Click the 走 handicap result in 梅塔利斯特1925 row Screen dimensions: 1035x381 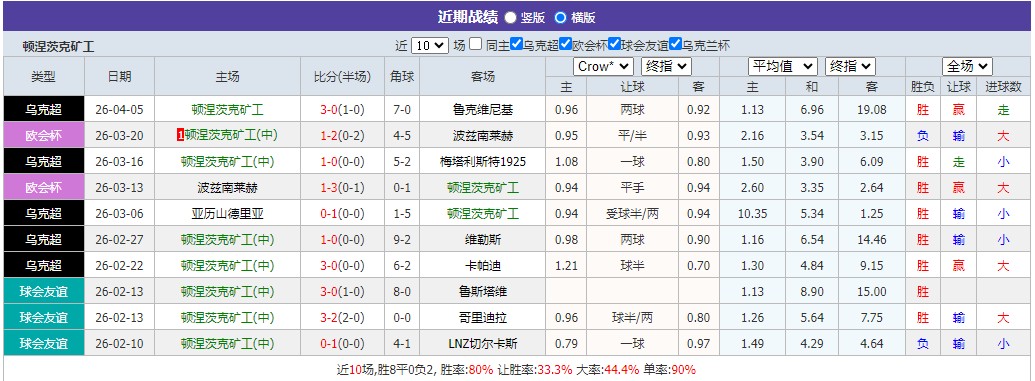(x=958, y=162)
